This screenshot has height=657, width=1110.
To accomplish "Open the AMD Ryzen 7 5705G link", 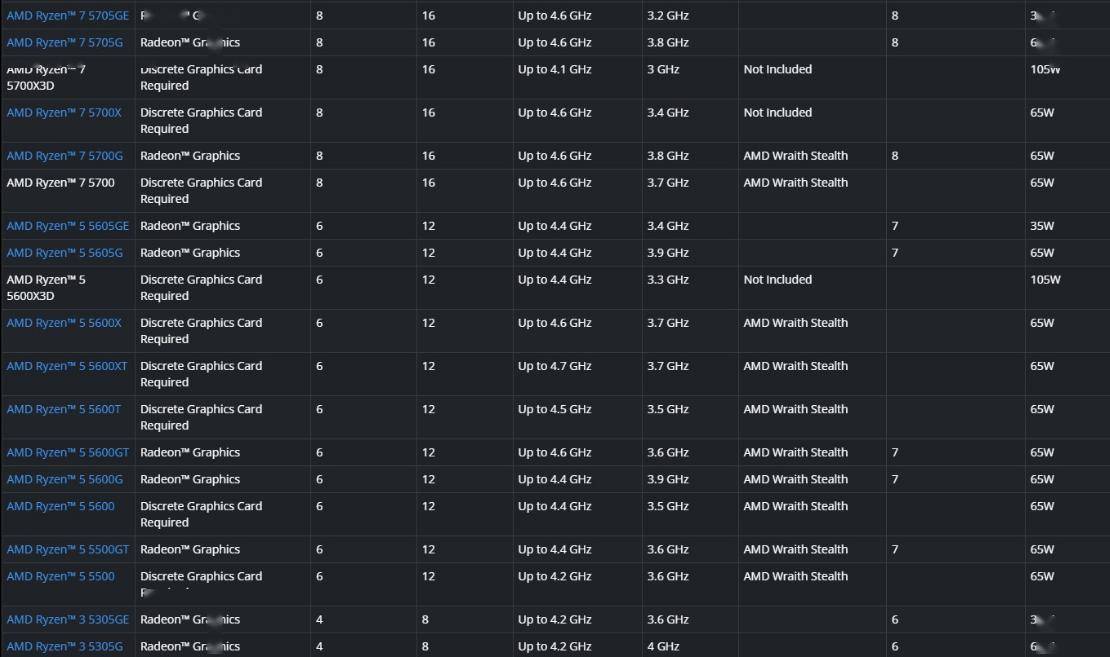I will tap(64, 43).
